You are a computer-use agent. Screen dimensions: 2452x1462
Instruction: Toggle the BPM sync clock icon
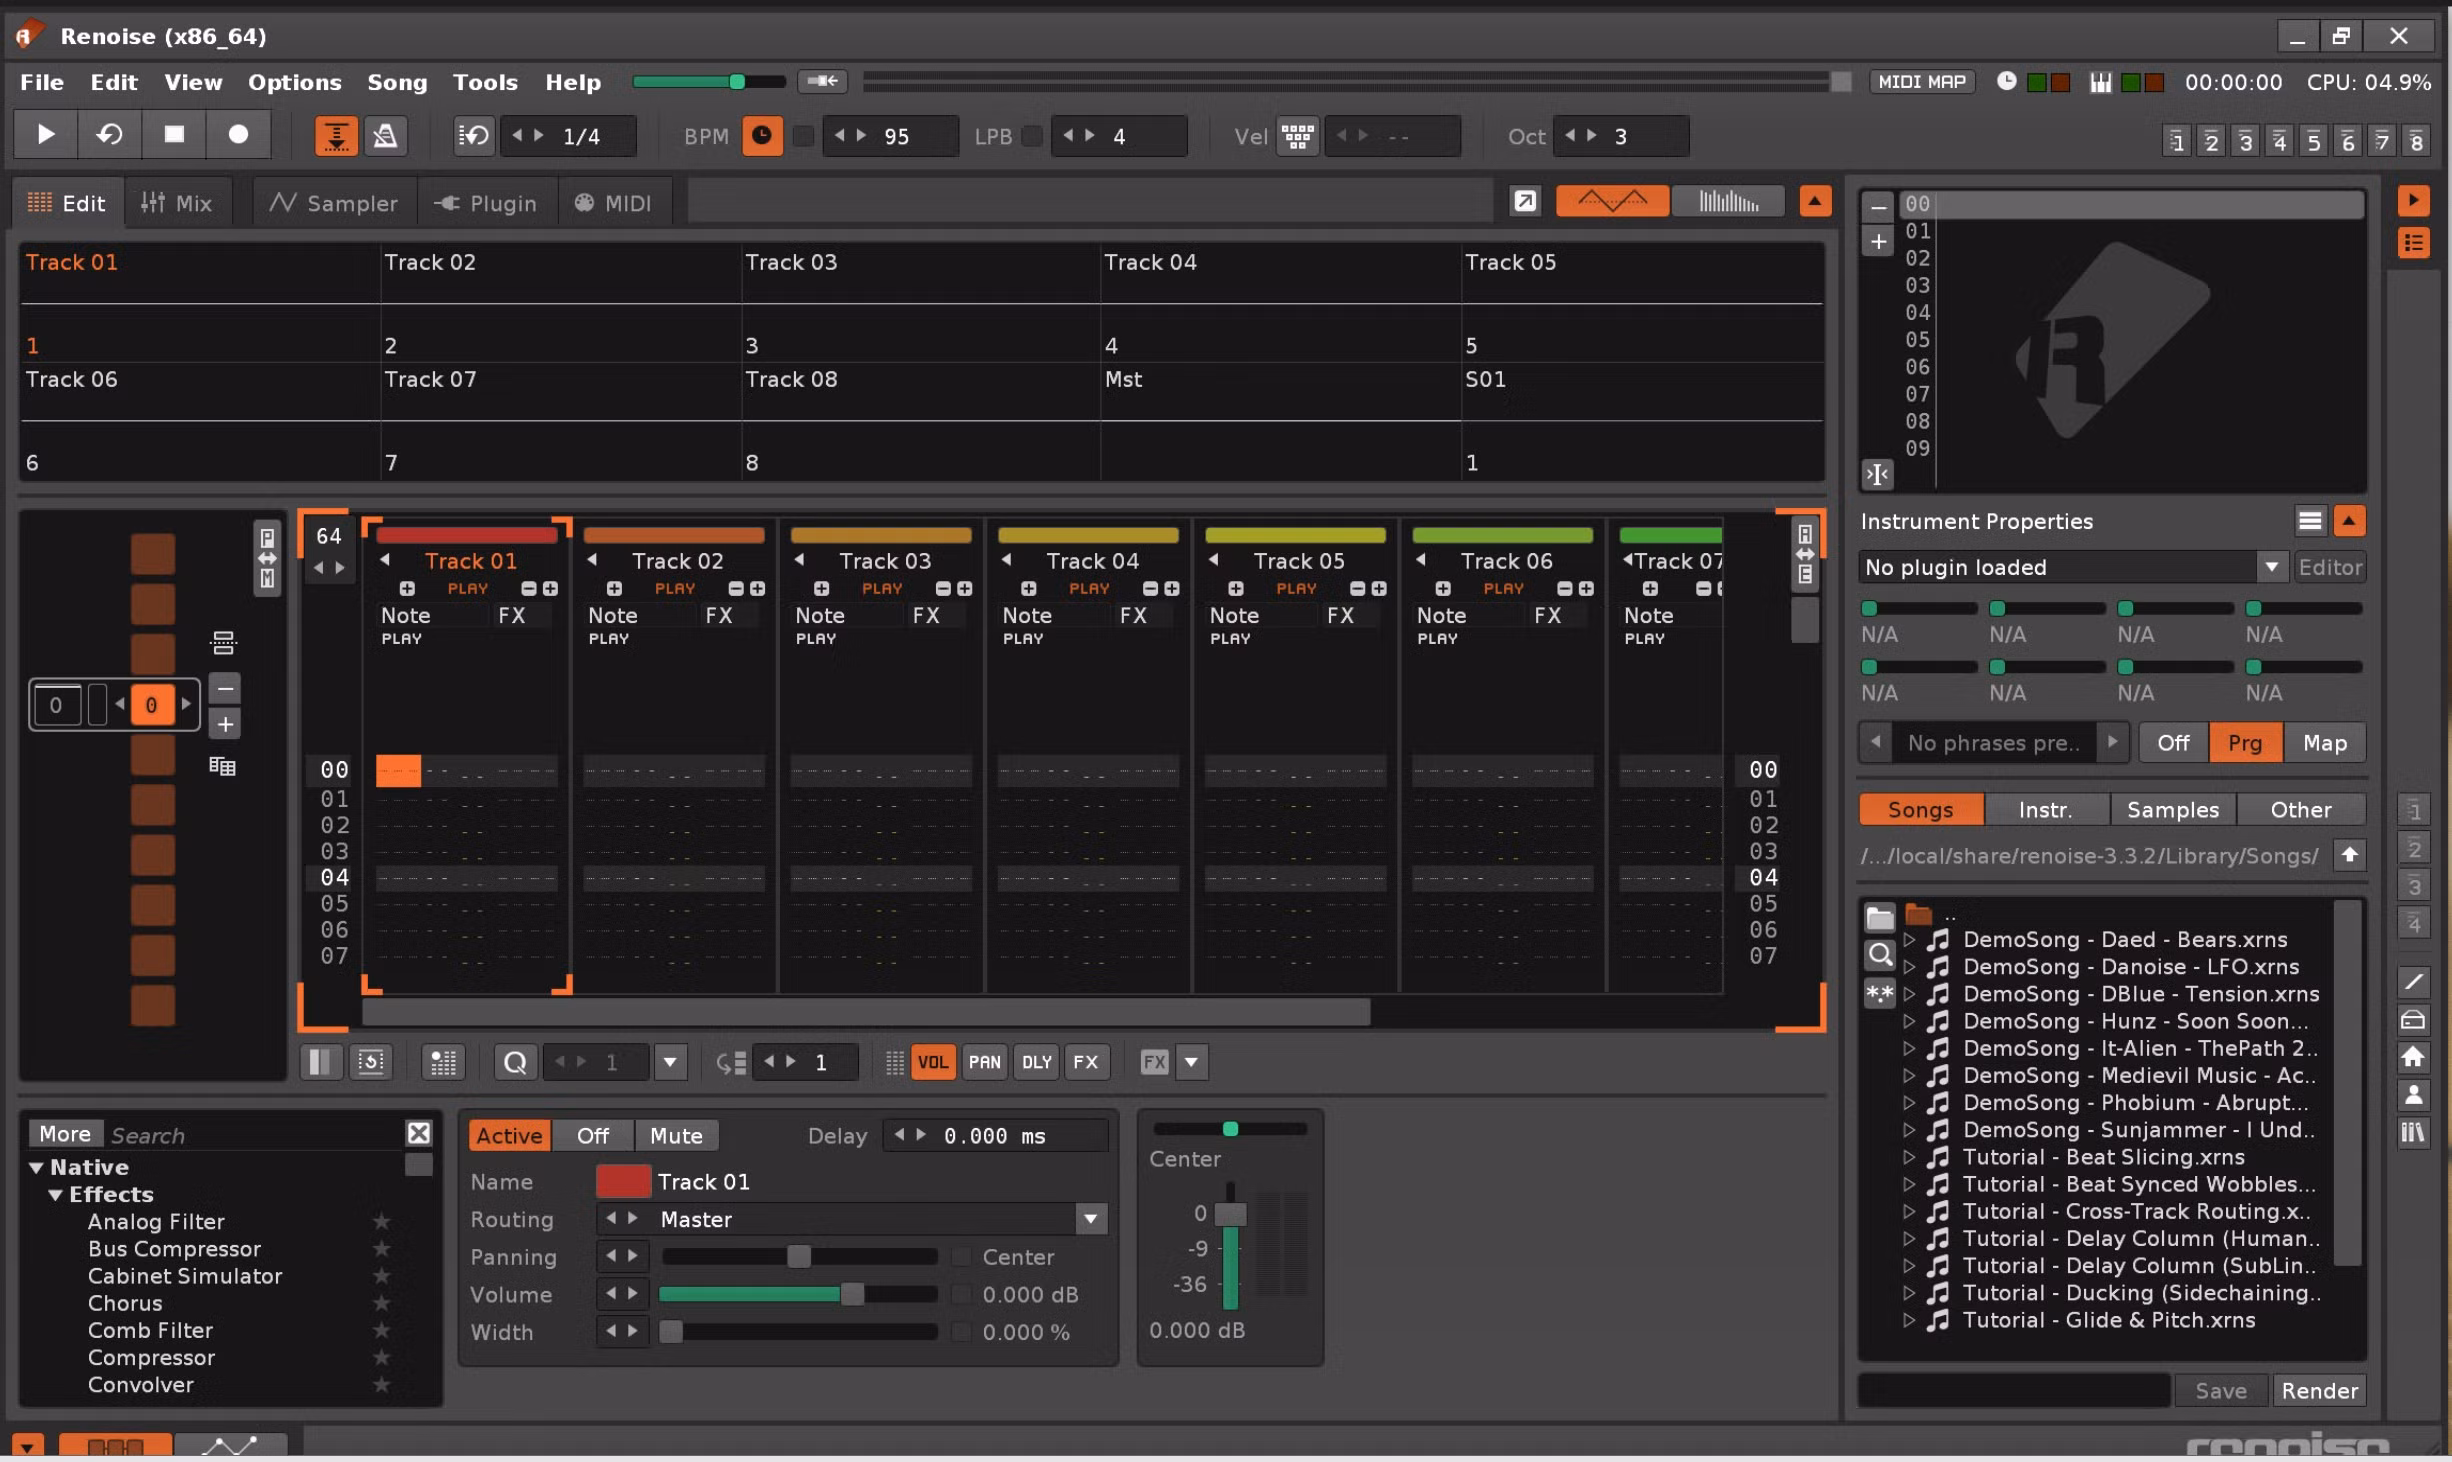(761, 136)
